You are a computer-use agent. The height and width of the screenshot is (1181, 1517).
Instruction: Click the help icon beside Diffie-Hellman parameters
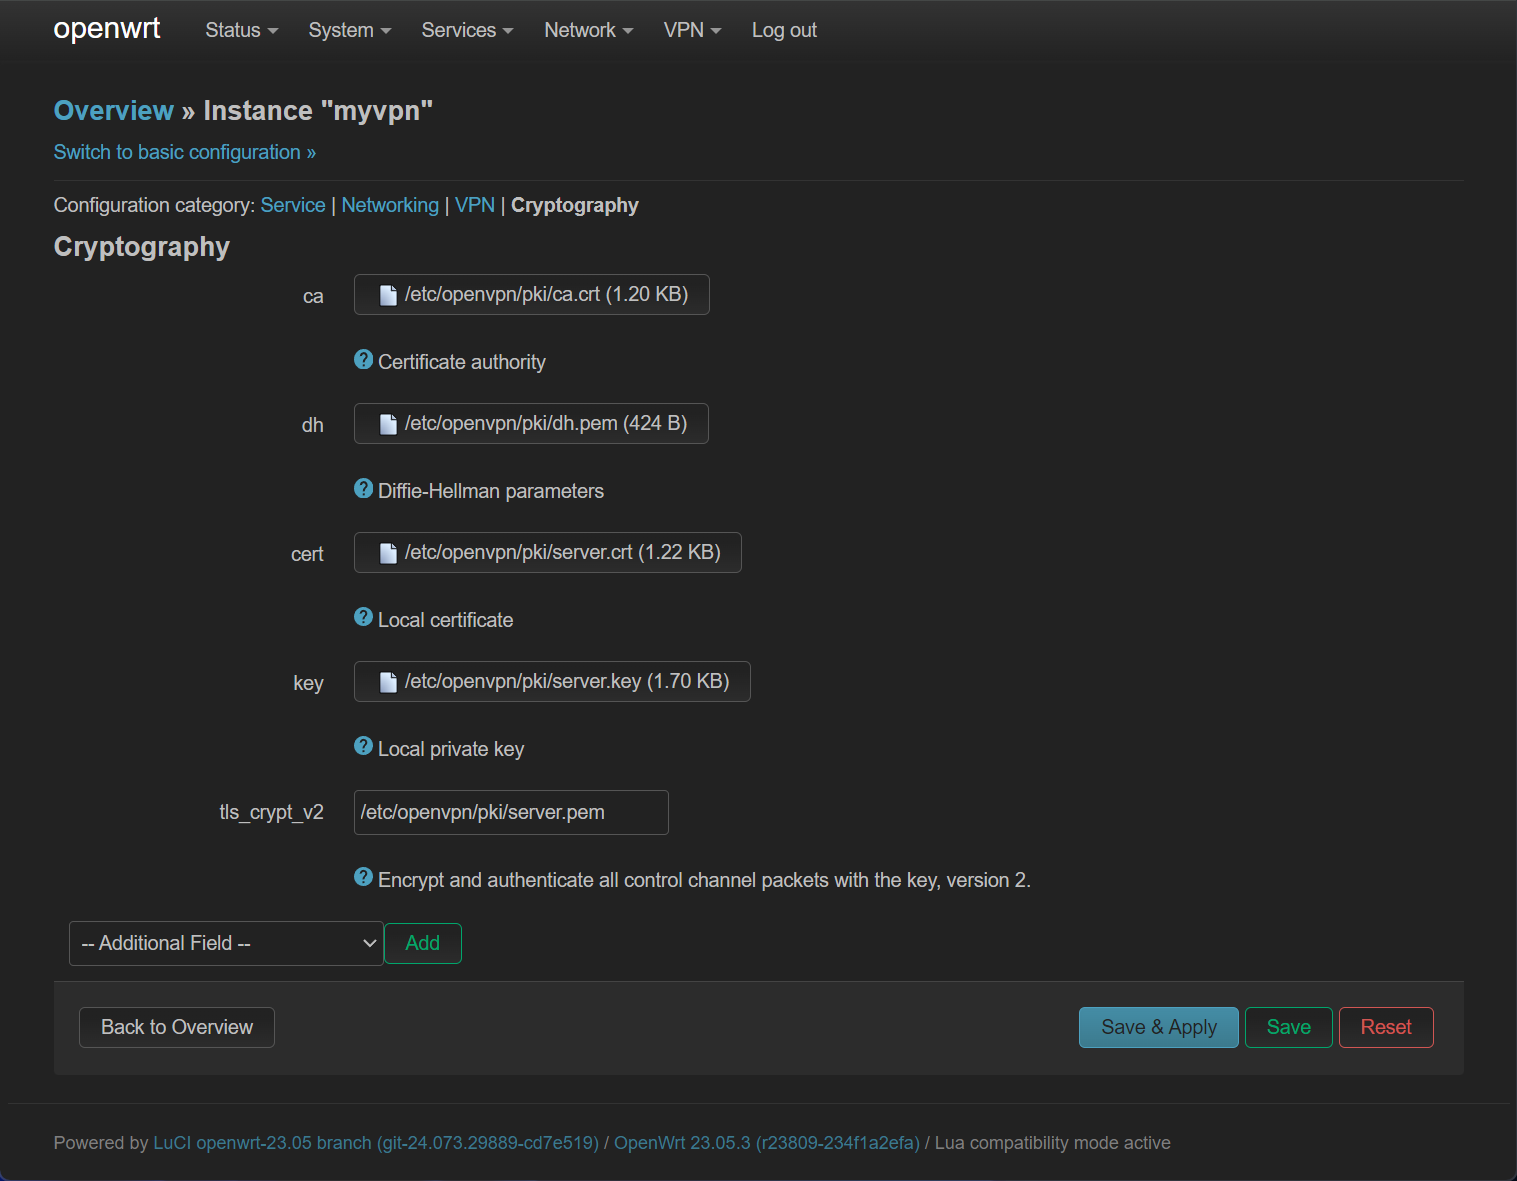coord(363,489)
